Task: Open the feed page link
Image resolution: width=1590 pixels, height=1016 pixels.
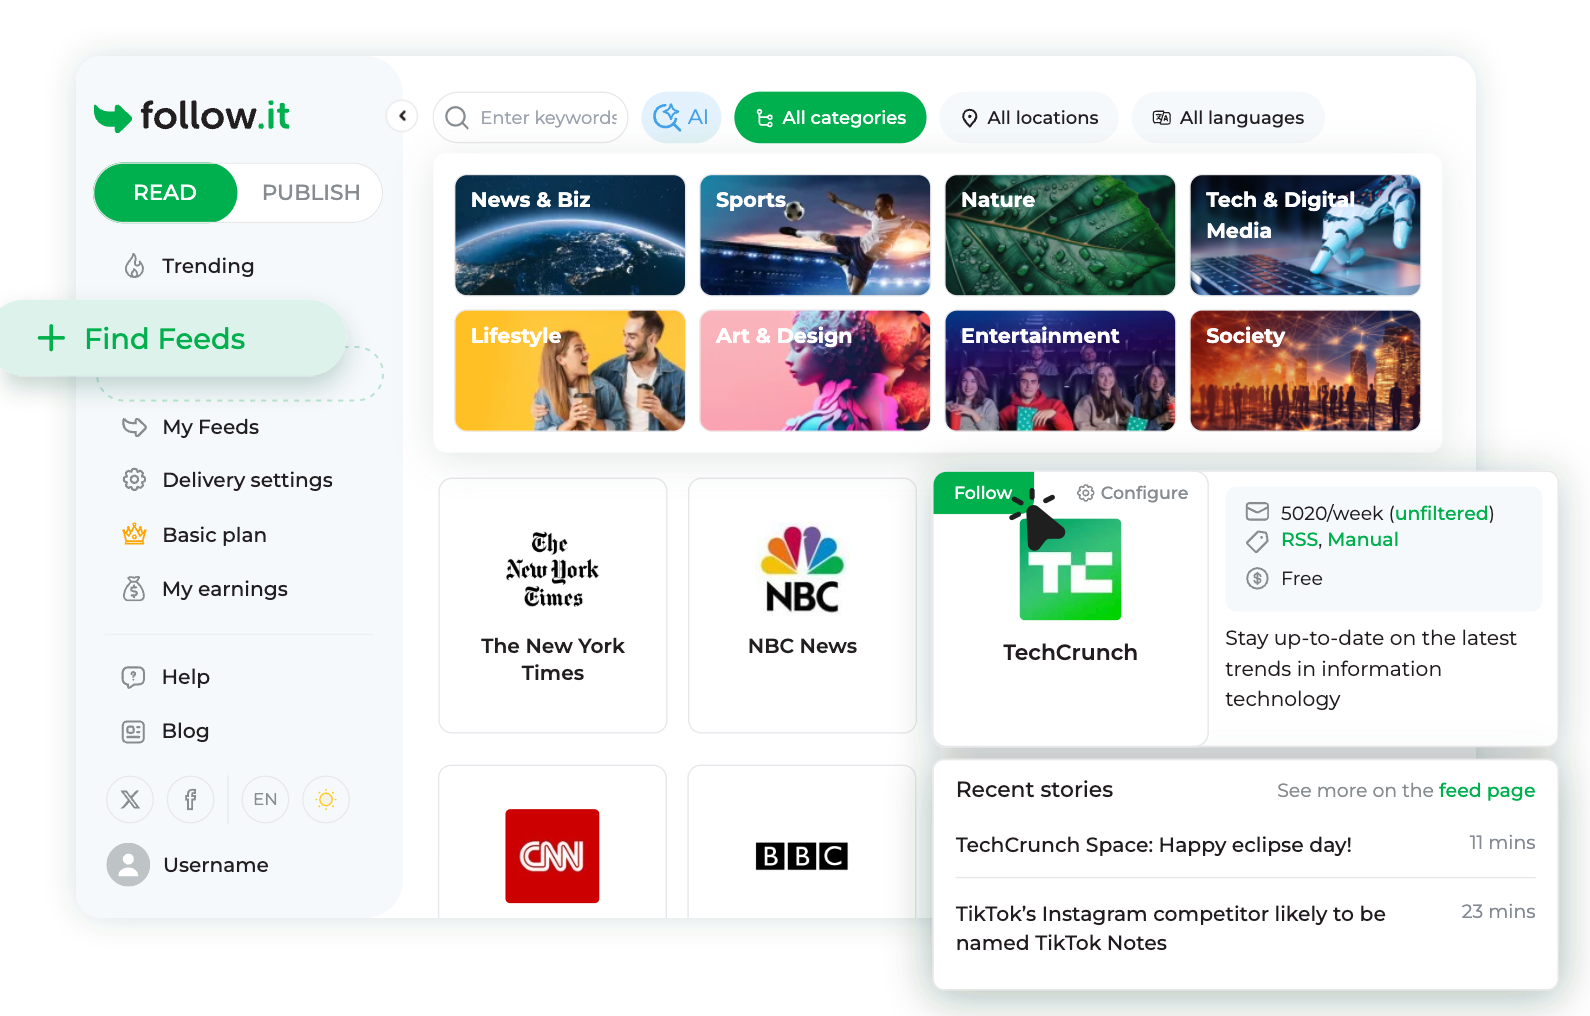Action: (1486, 790)
